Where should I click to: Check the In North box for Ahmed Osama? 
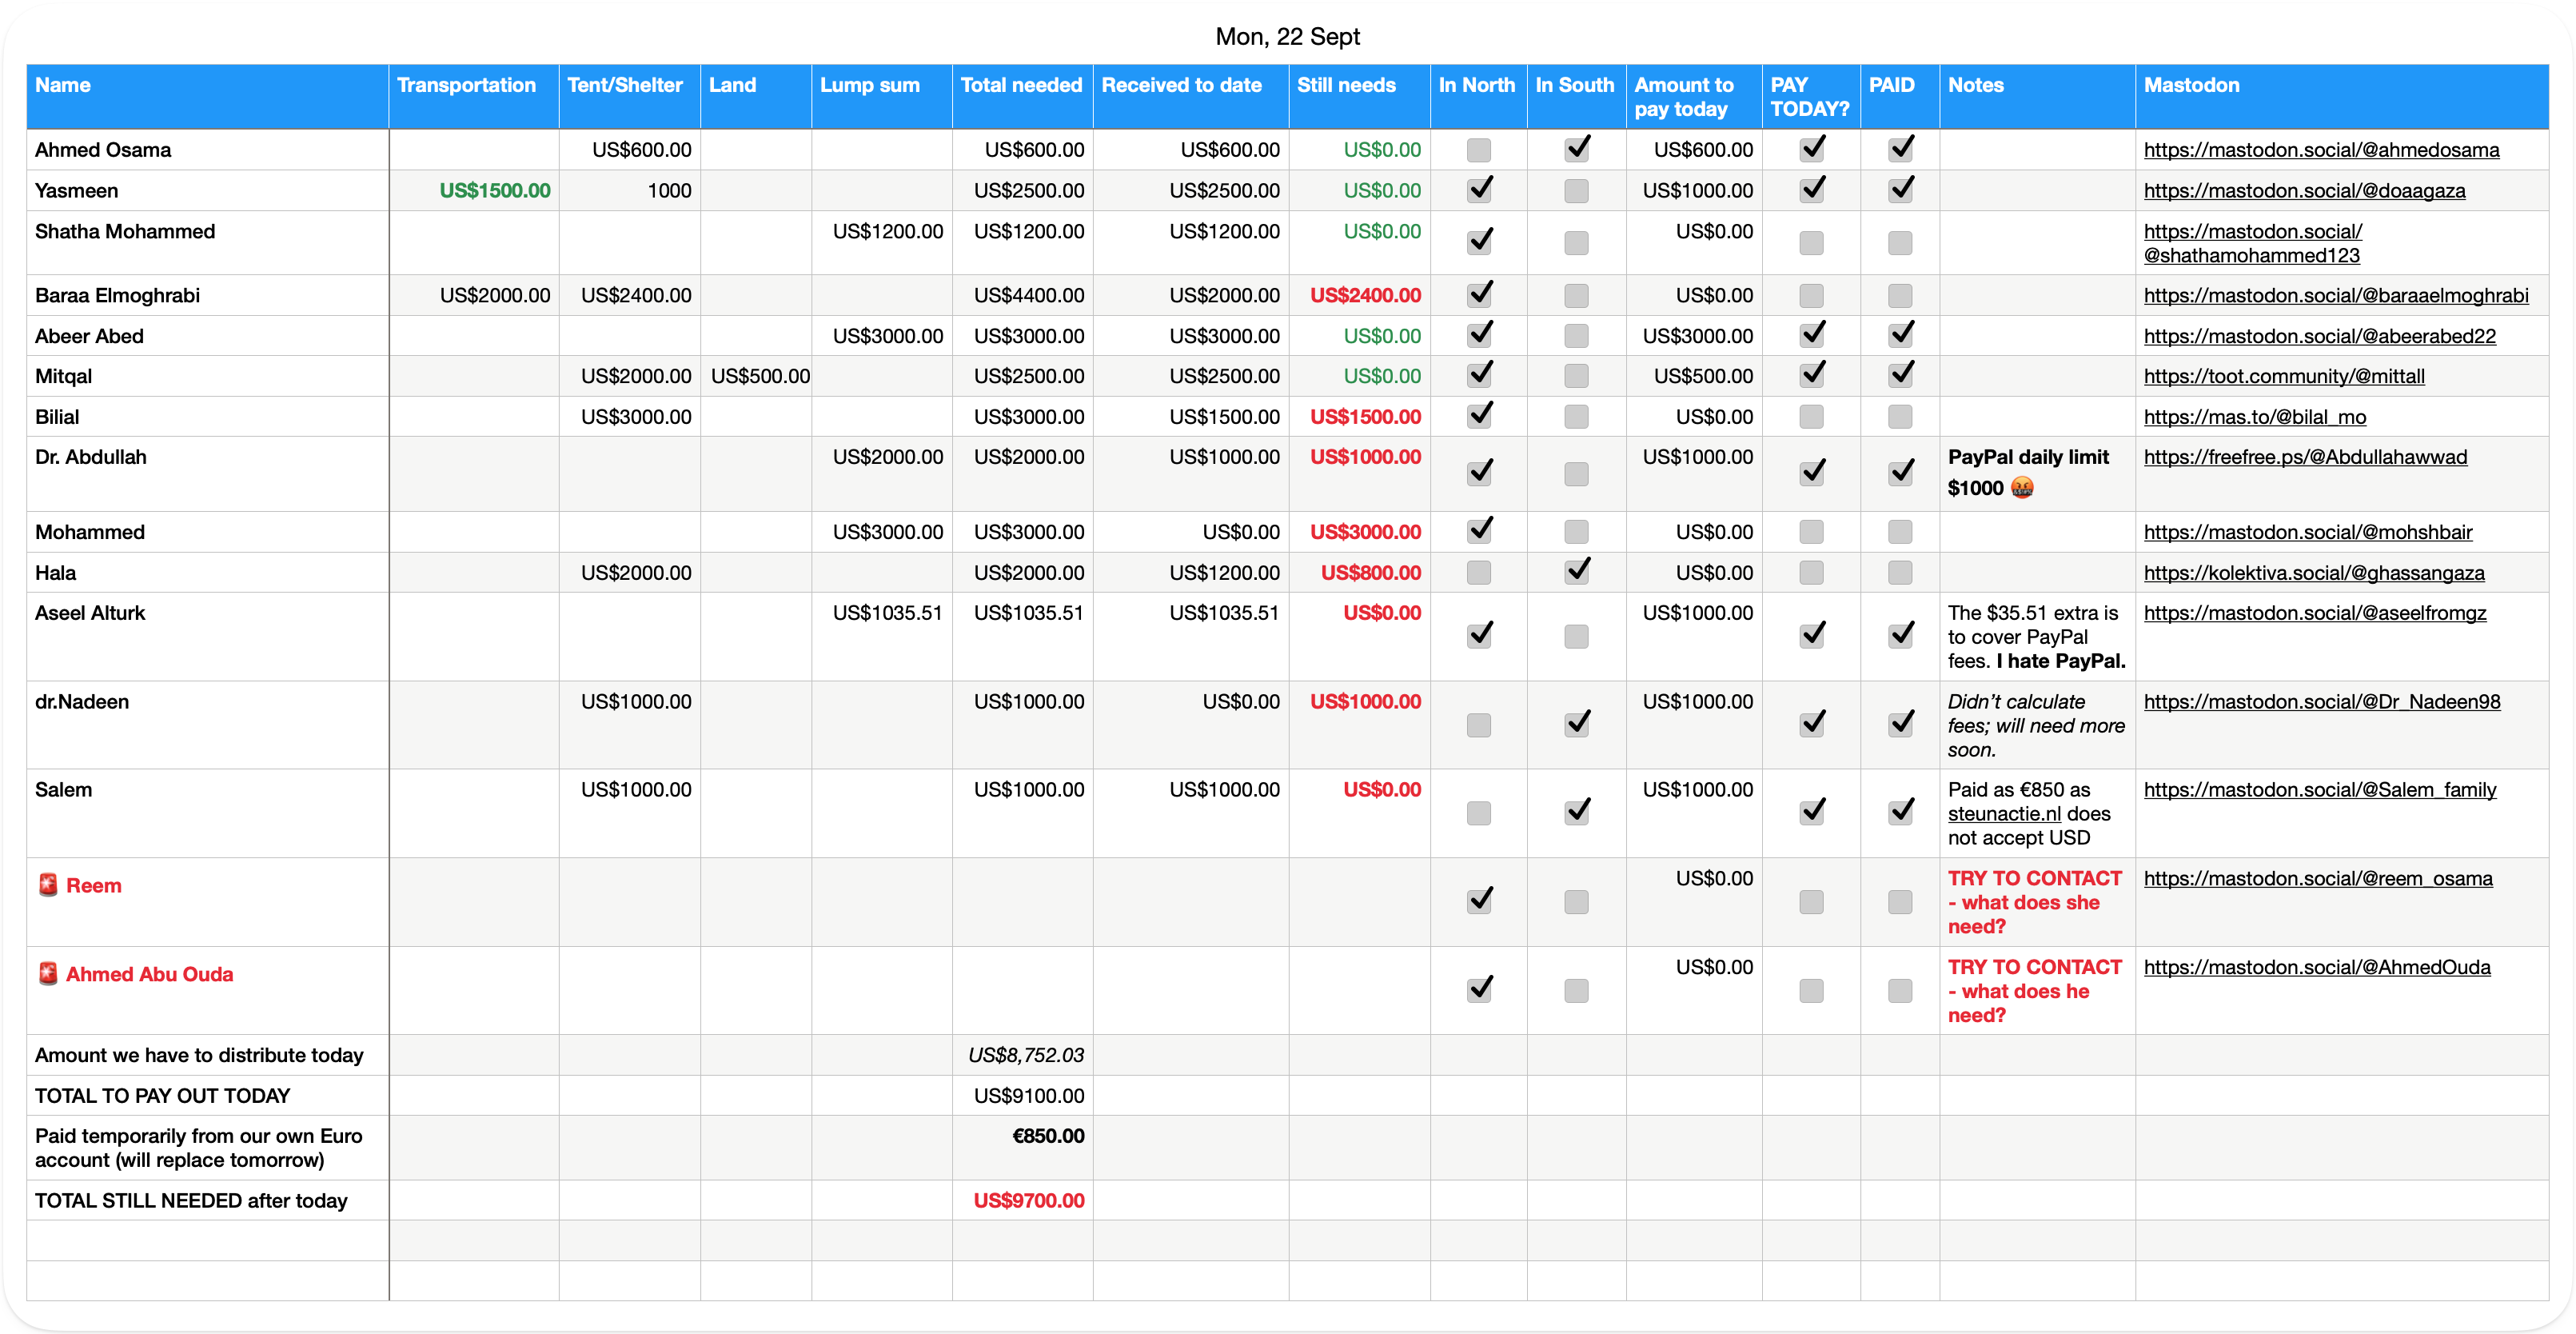1478,150
